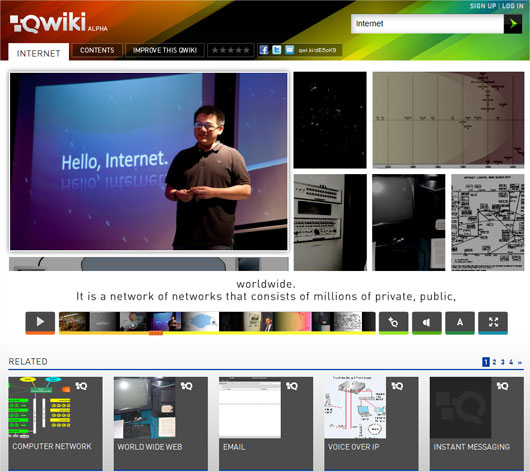Click the beige timeline chart image
Screen dimensions: 530x472
click(449, 120)
